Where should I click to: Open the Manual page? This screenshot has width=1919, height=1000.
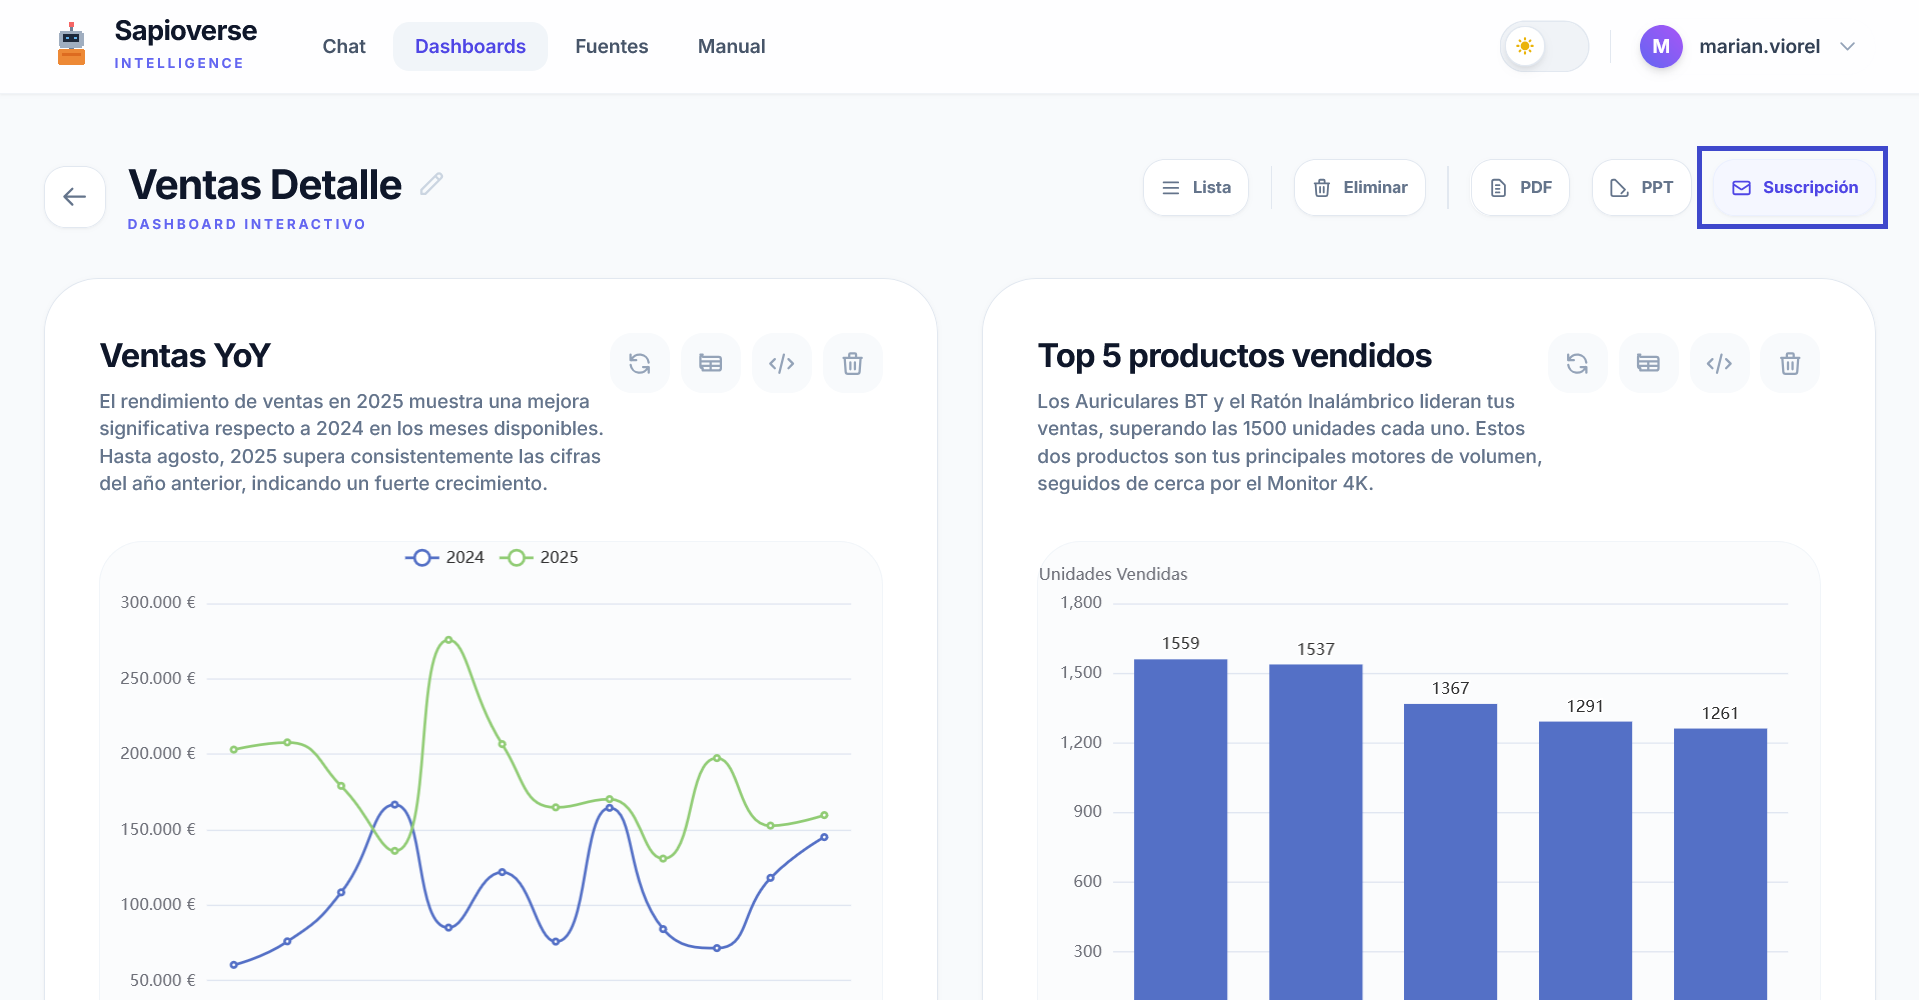pos(732,46)
